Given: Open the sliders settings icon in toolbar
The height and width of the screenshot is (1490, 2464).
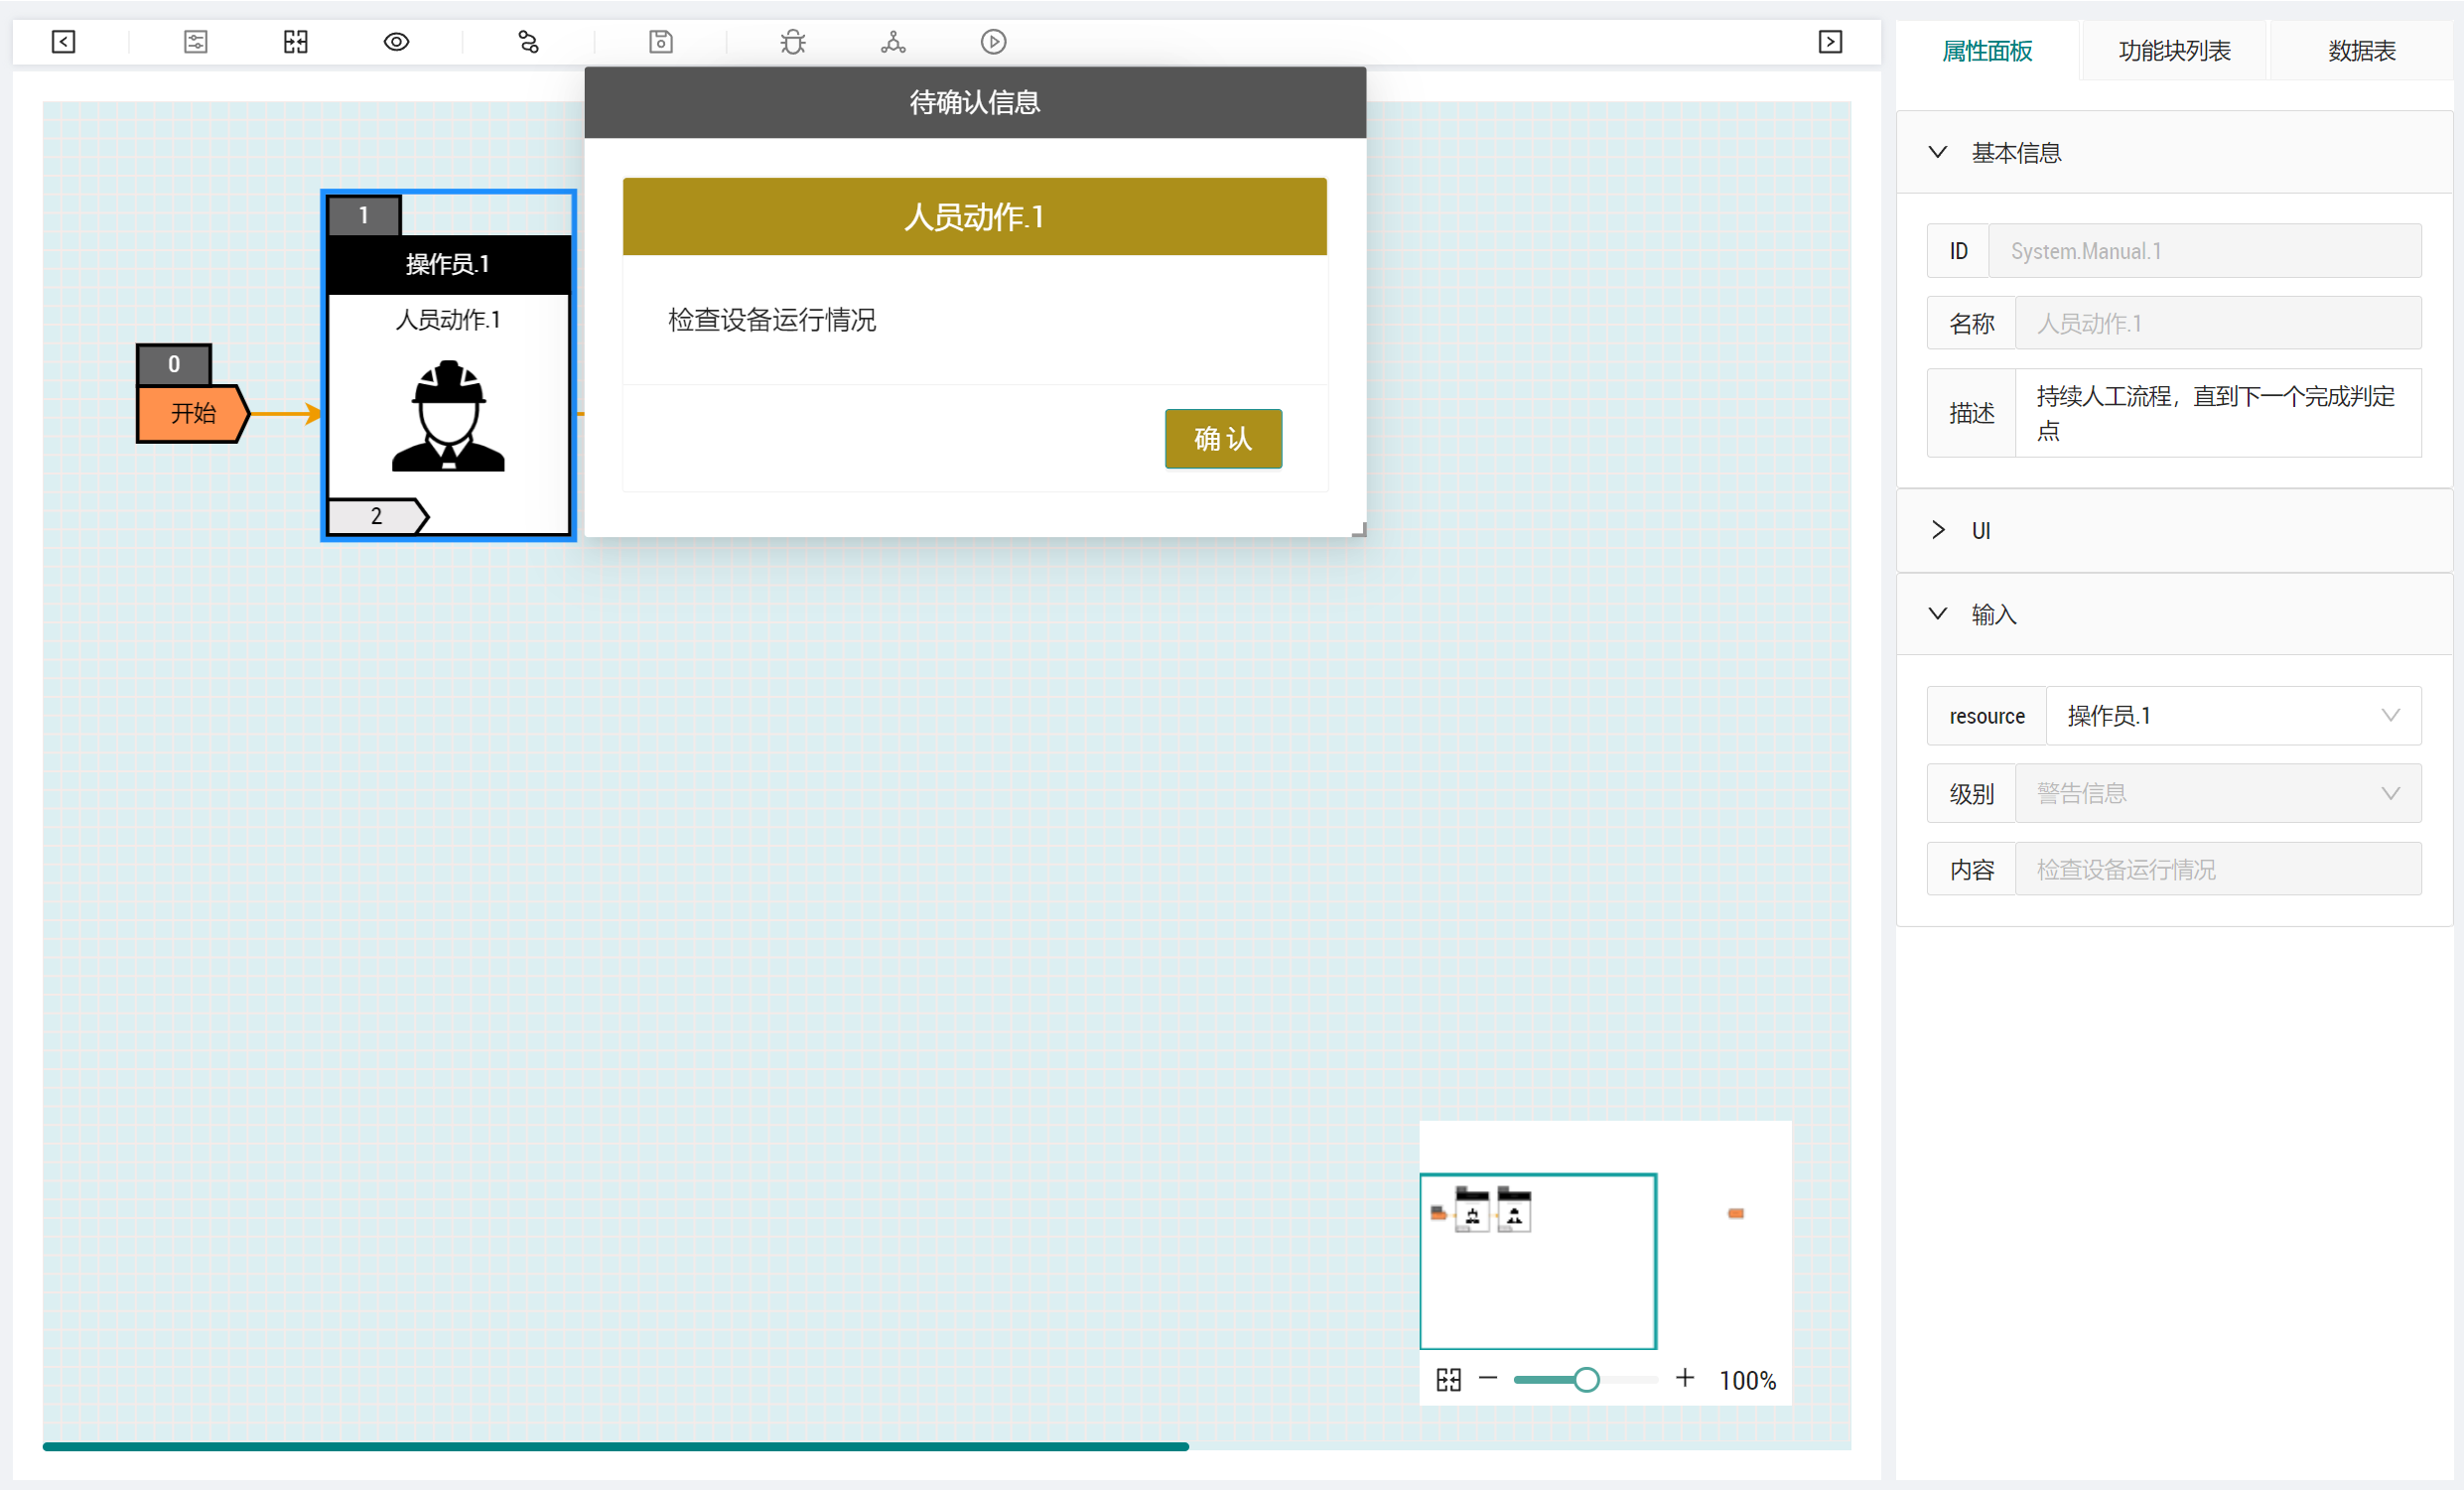Looking at the screenshot, I should click(x=195, y=42).
